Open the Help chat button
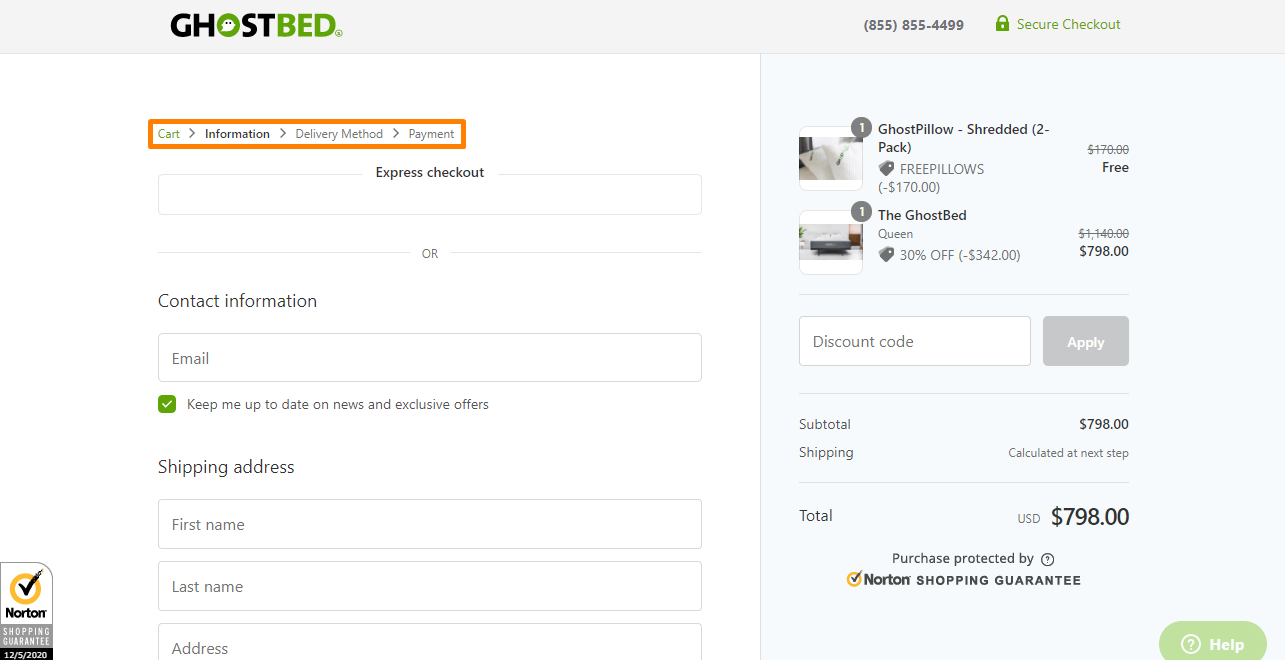This screenshot has width=1285, height=660. click(x=1213, y=644)
